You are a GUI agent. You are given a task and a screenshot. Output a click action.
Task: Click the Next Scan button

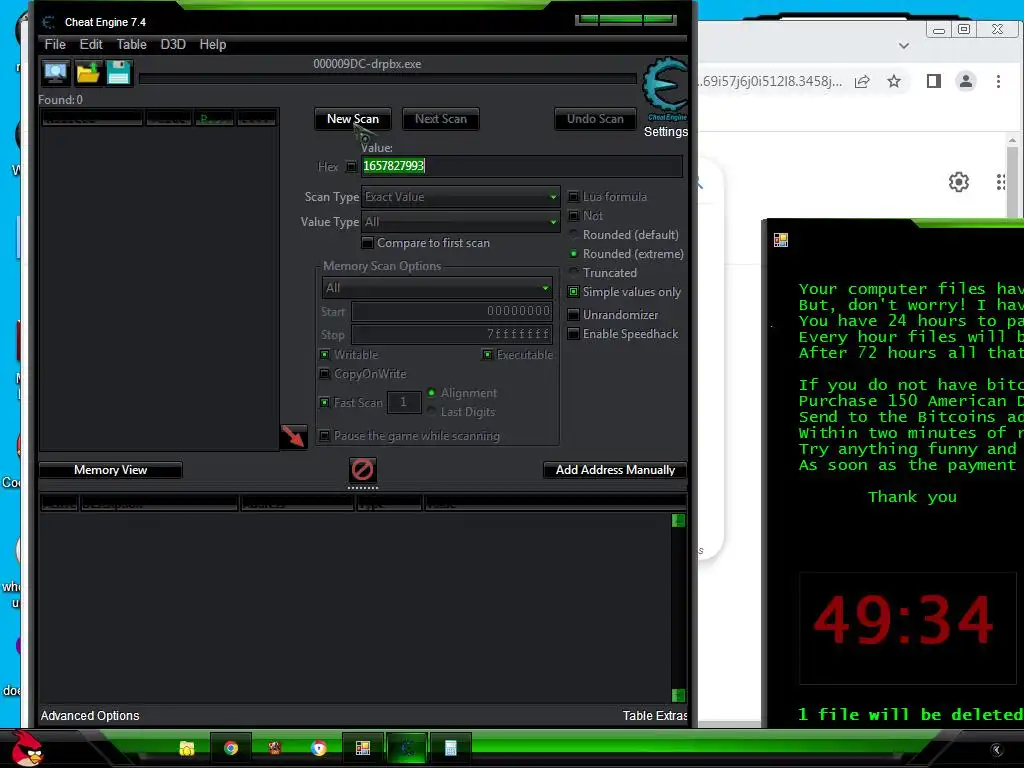[x=441, y=119]
